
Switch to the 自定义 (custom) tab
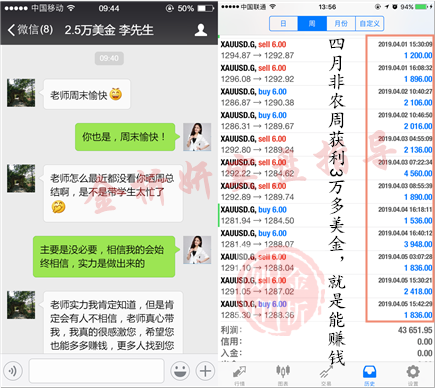tap(370, 24)
